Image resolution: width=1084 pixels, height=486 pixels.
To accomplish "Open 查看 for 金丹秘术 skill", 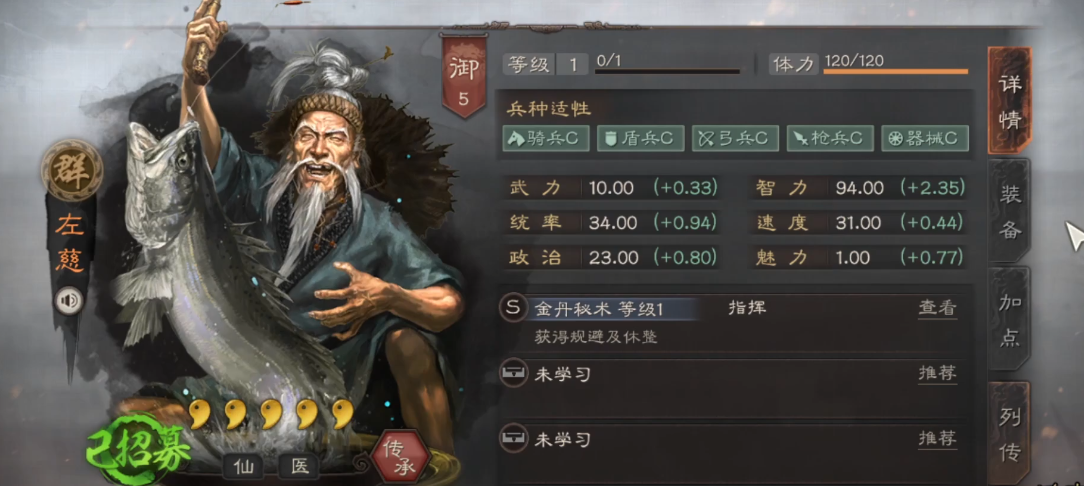I will click(x=937, y=308).
